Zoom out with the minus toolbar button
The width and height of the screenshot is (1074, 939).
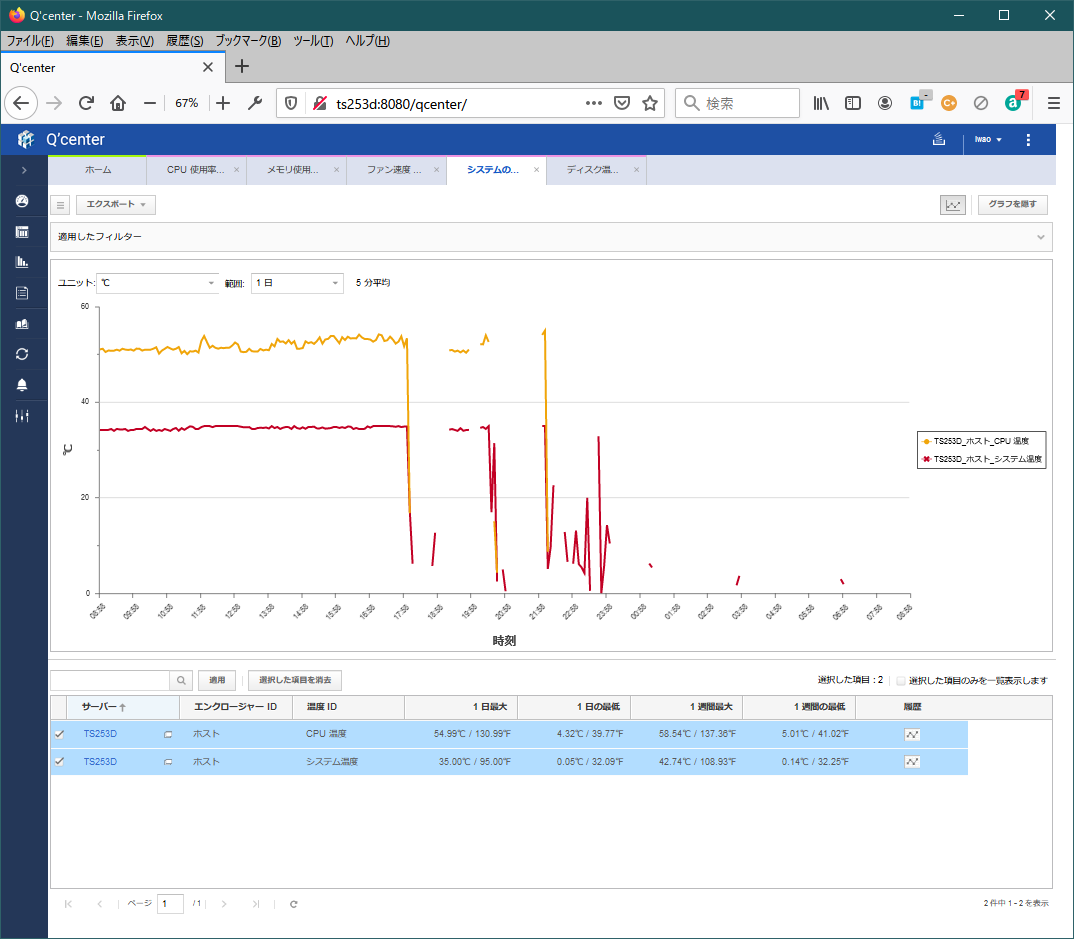click(150, 103)
